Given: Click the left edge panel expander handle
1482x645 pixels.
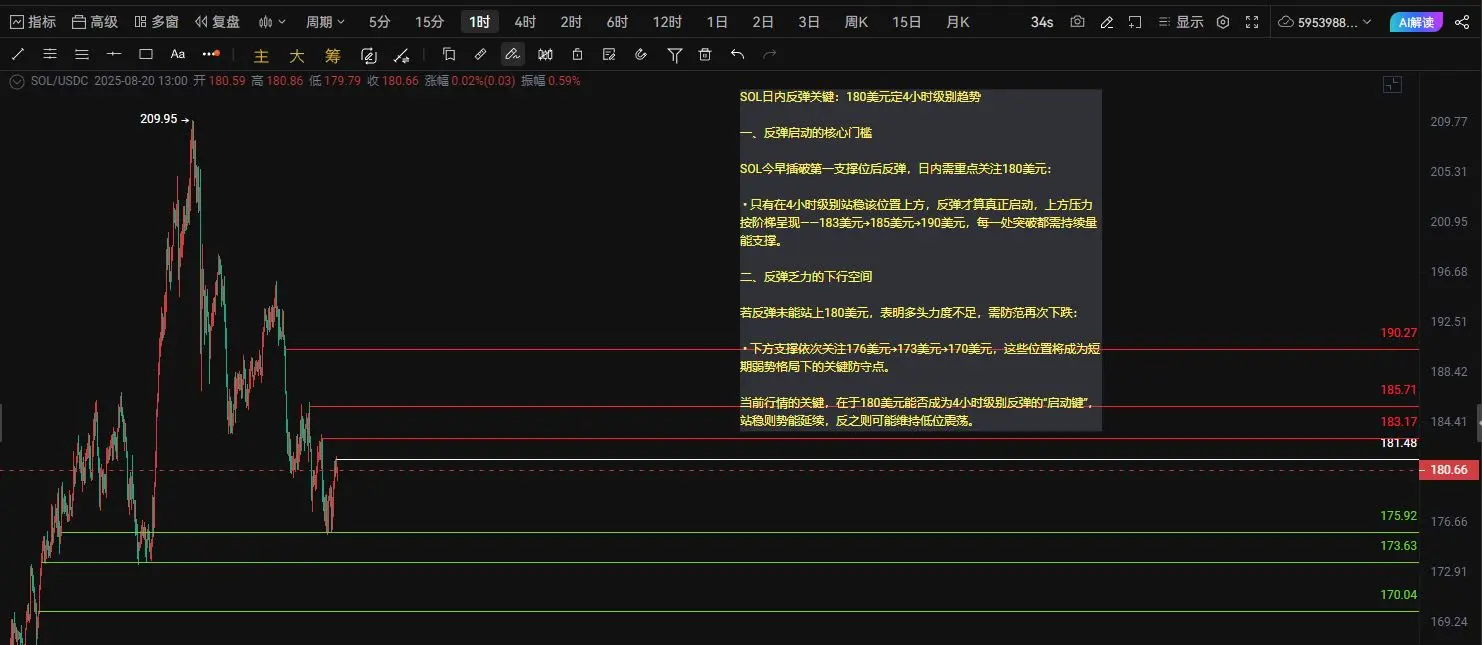Looking at the screenshot, I should click(x=2, y=424).
